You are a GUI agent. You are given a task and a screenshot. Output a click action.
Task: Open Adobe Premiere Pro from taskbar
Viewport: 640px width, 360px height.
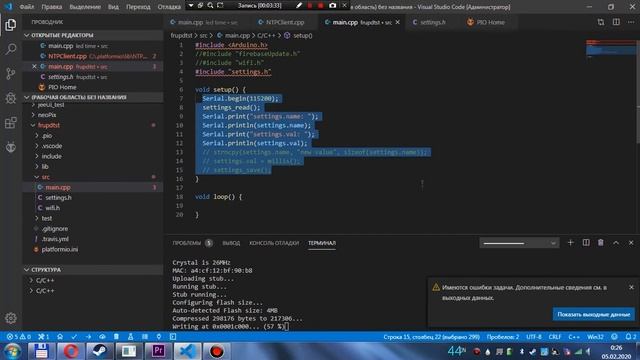(158, 351)
